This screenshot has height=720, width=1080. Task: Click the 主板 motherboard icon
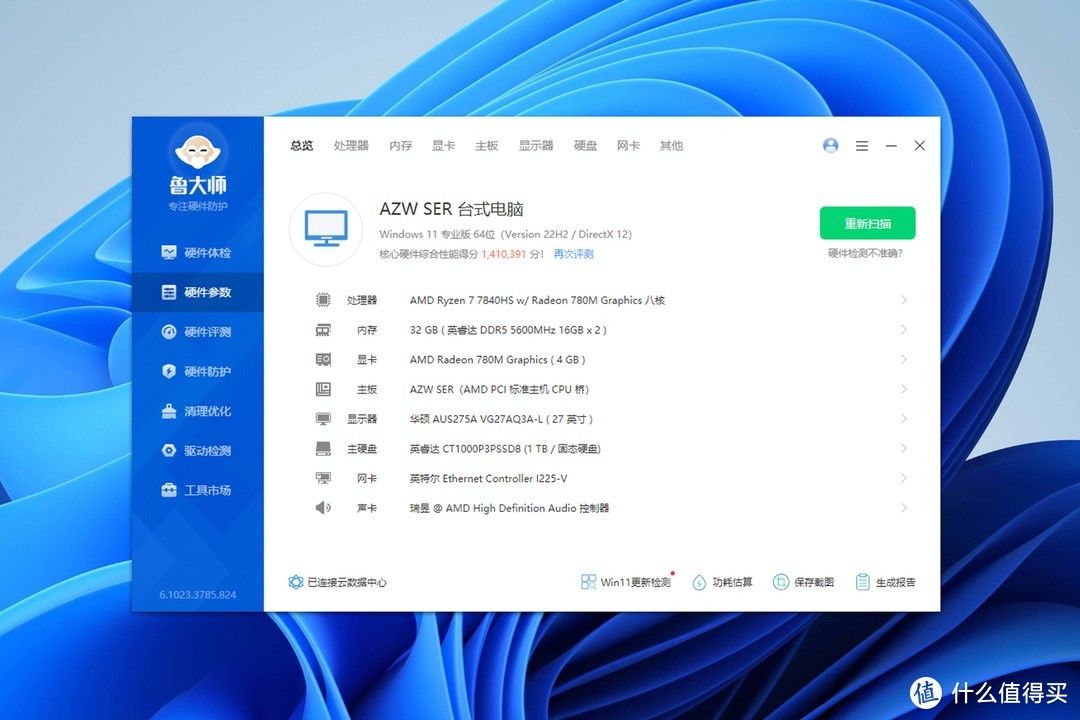point(323,389)
